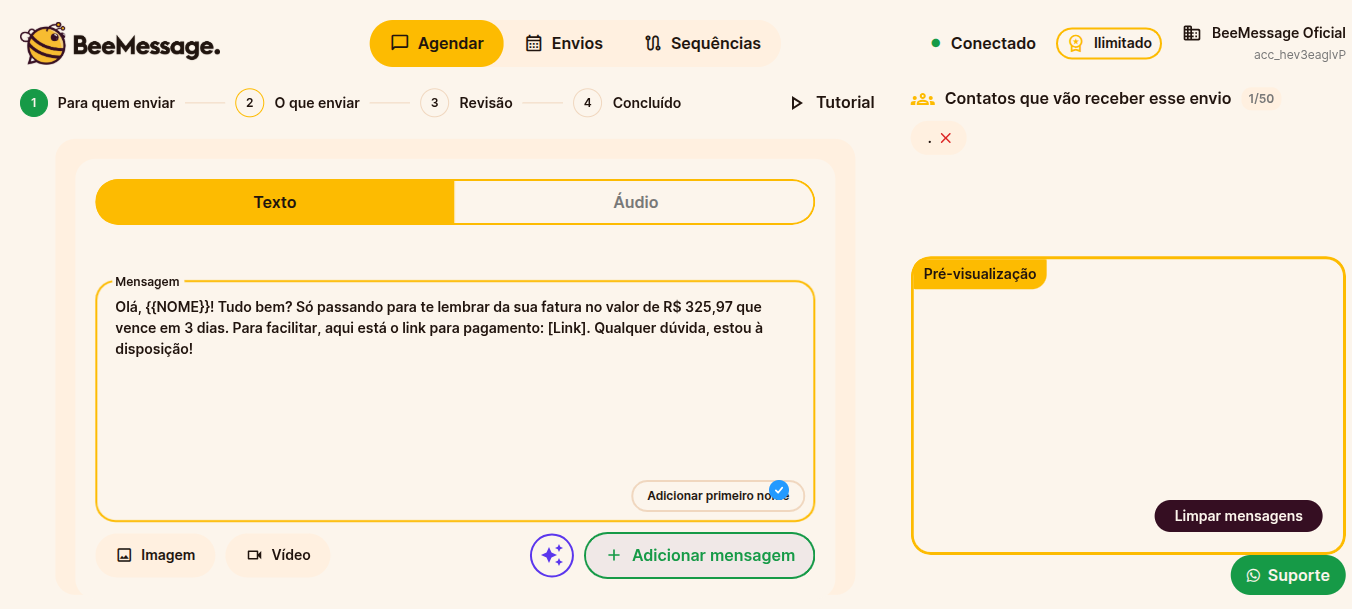Open the Sequências section
The height and width of the screenshot is (609, 1352).
click(702, 43)
